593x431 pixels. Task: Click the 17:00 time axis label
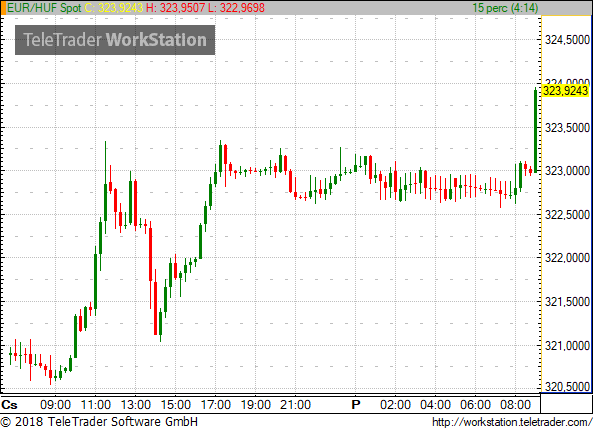[216, 405]
